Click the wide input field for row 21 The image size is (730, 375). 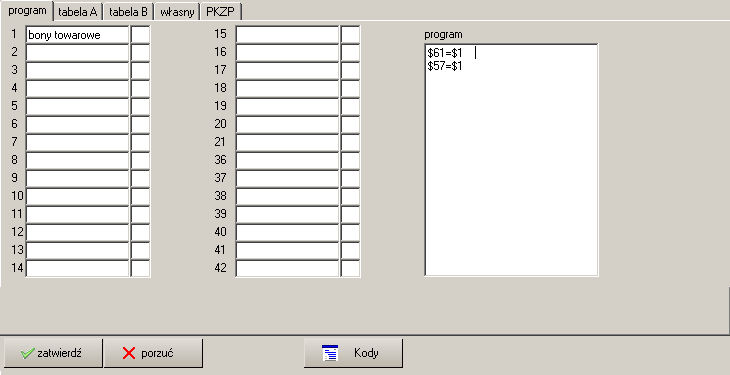[287, 143]
